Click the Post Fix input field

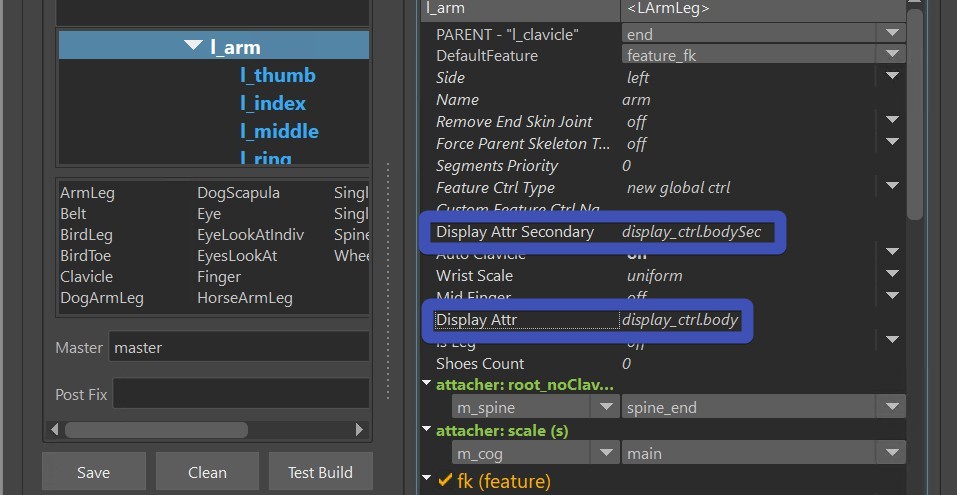coord(241,394)
